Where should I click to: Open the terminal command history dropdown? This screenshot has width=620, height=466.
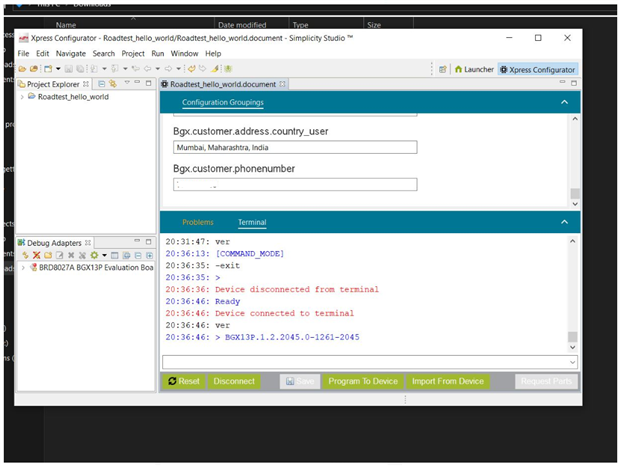pyautogui.click(x=572, y=361)
